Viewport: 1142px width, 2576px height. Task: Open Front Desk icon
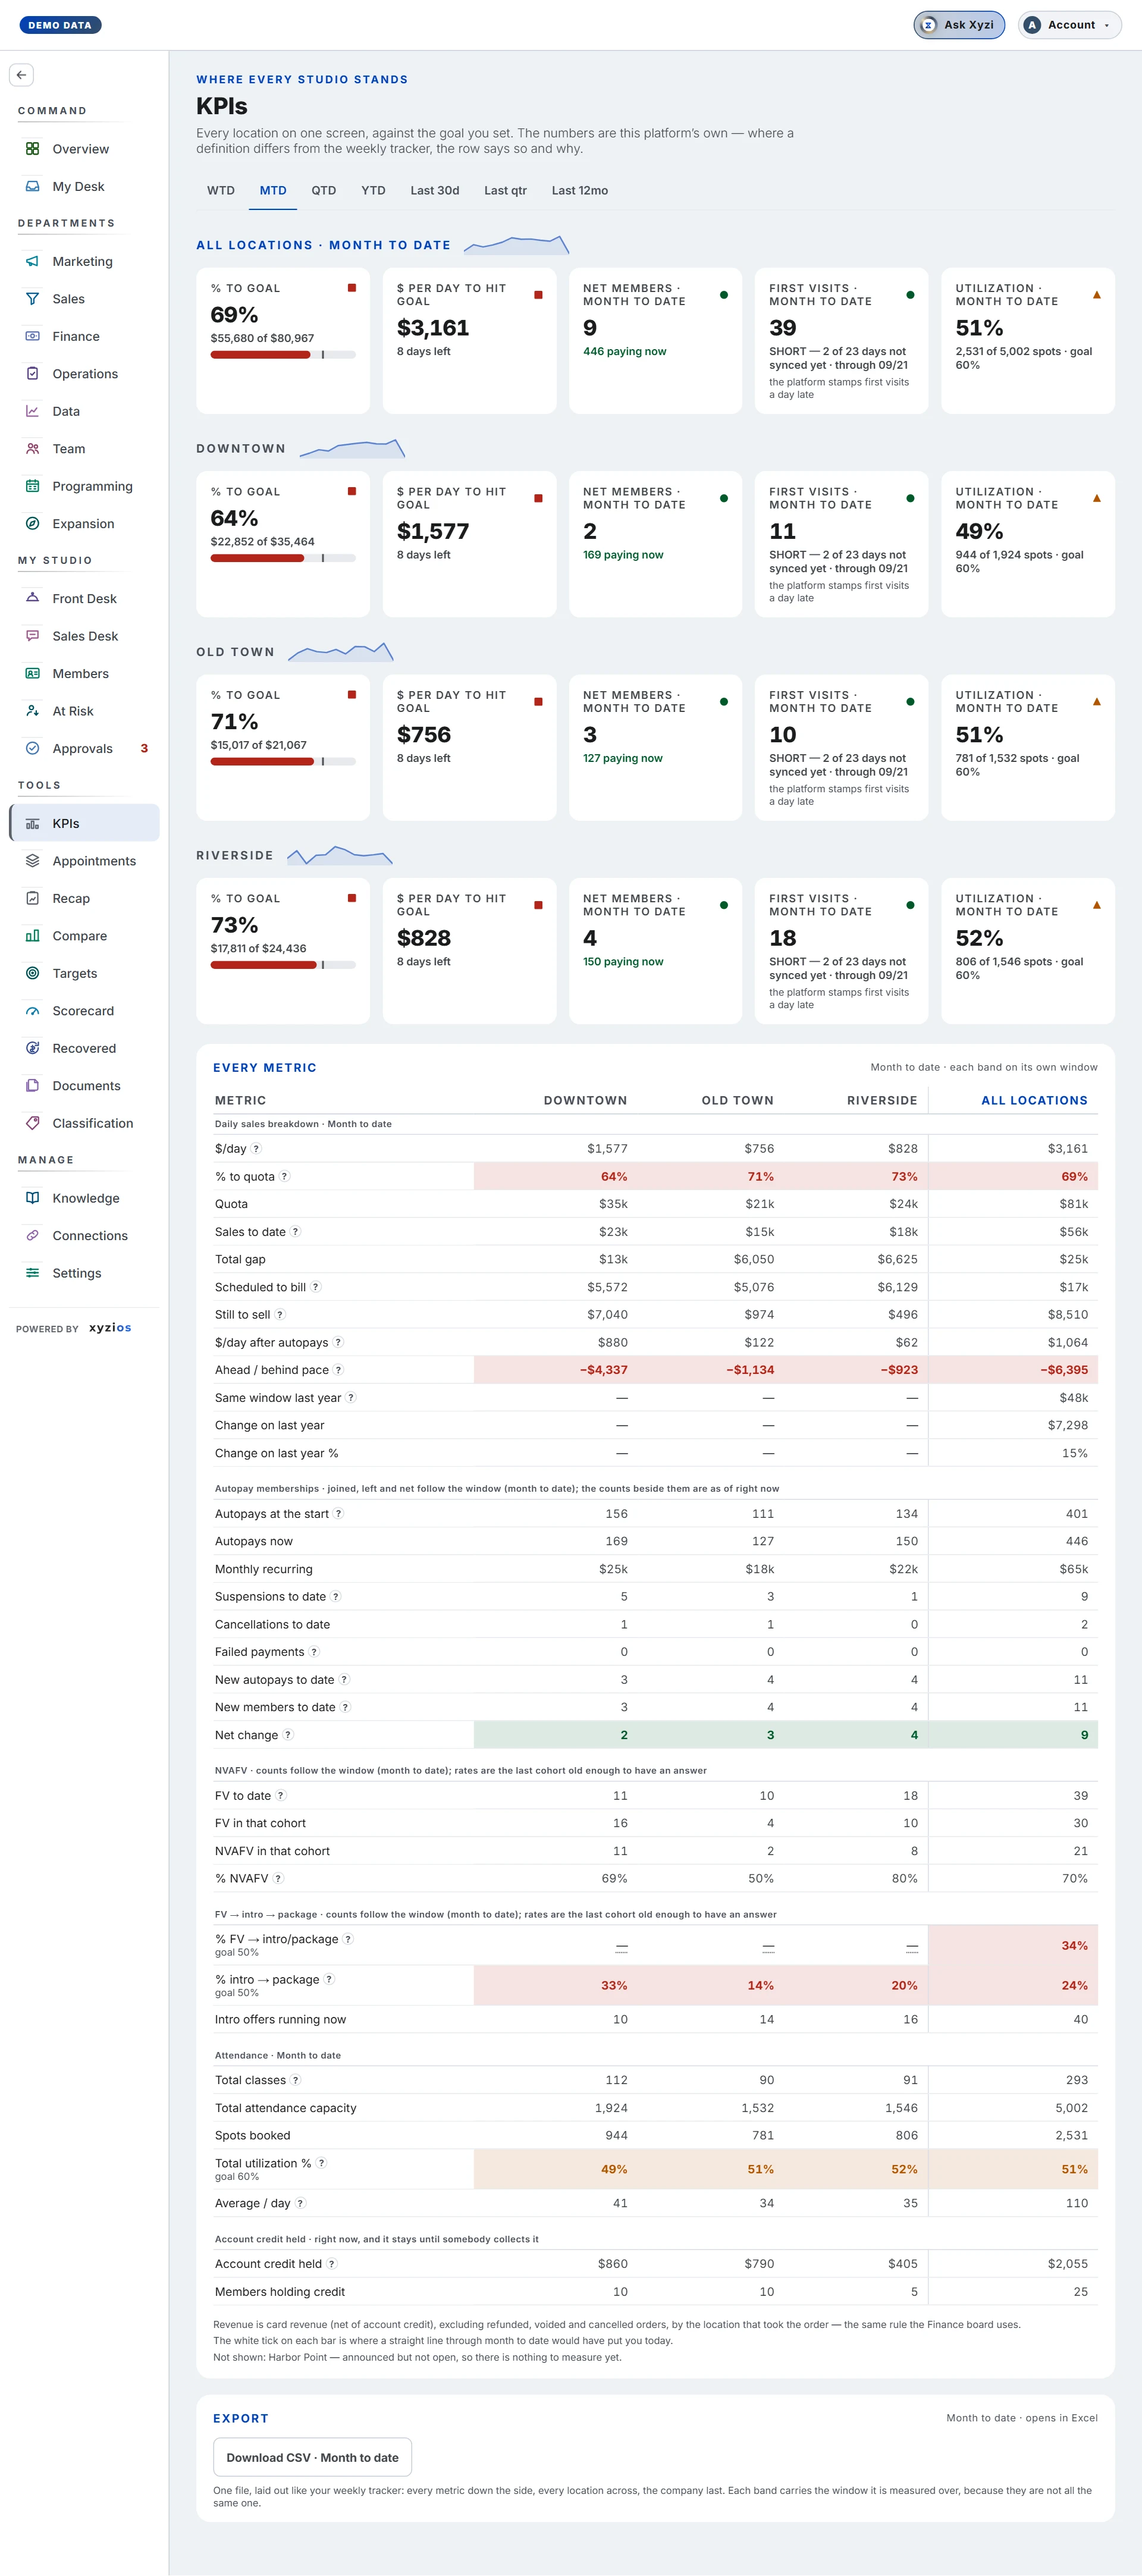coord(32,598)
